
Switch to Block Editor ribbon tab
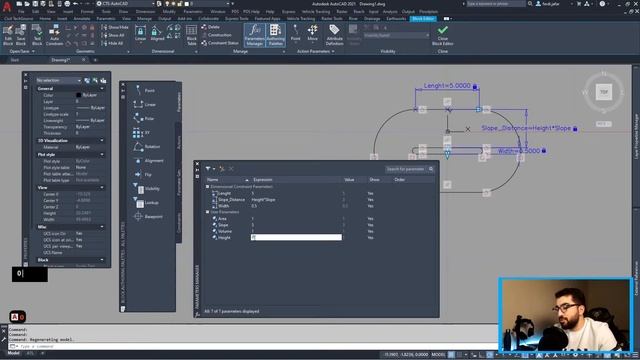[423, 19]
